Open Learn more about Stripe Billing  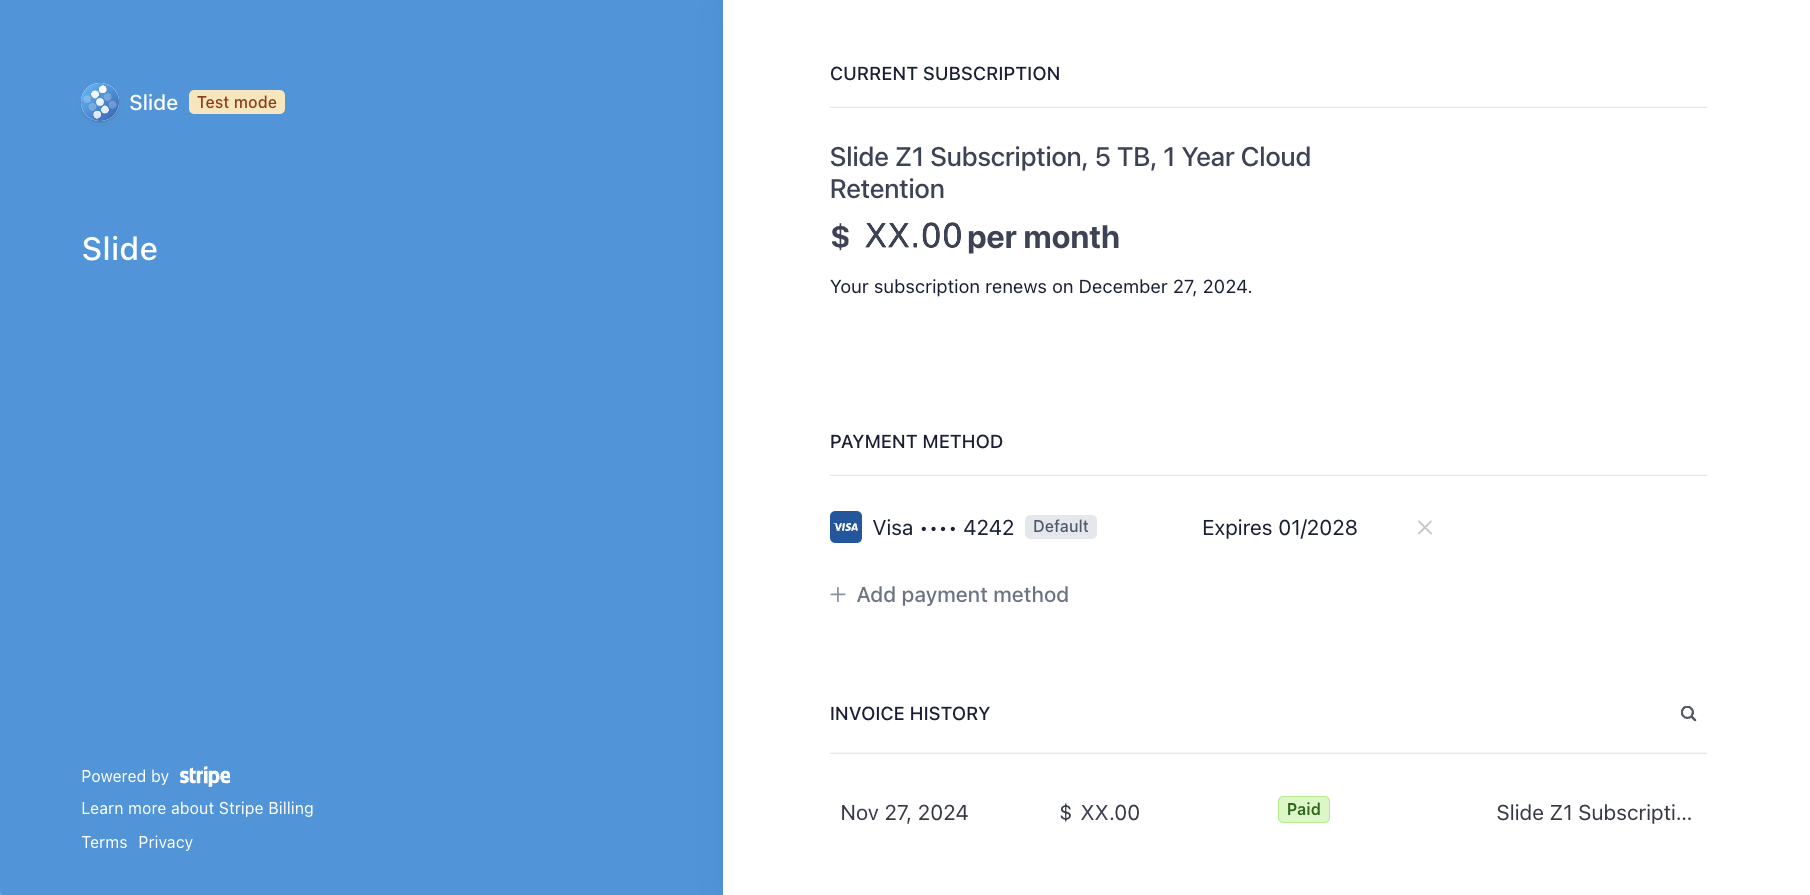(x=197, y=808)
